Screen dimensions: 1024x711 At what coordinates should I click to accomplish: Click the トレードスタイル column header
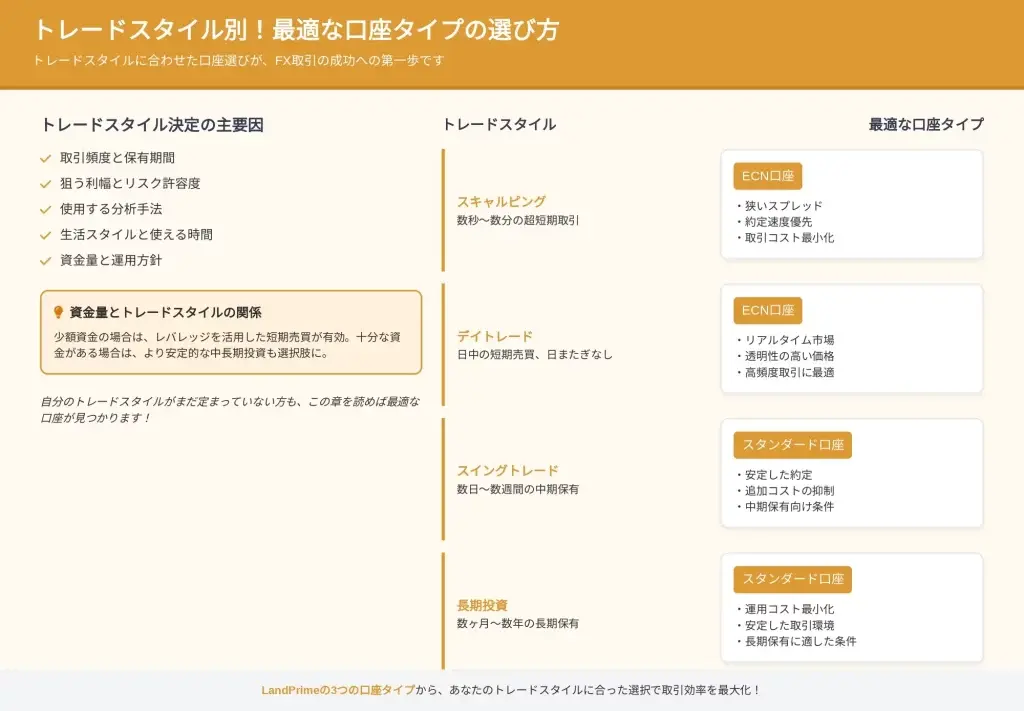498,124
